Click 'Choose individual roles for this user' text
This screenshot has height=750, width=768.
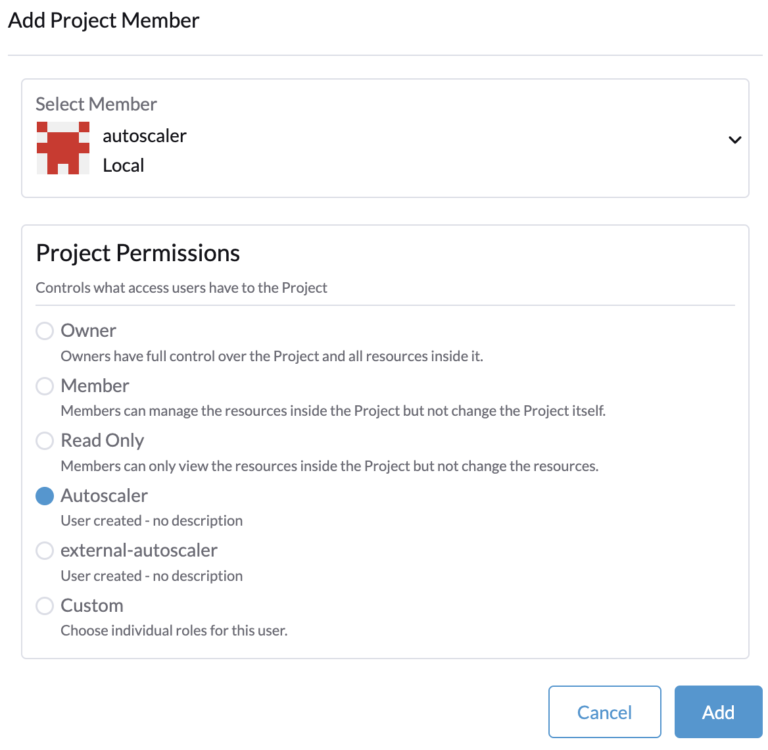(174, 631)
